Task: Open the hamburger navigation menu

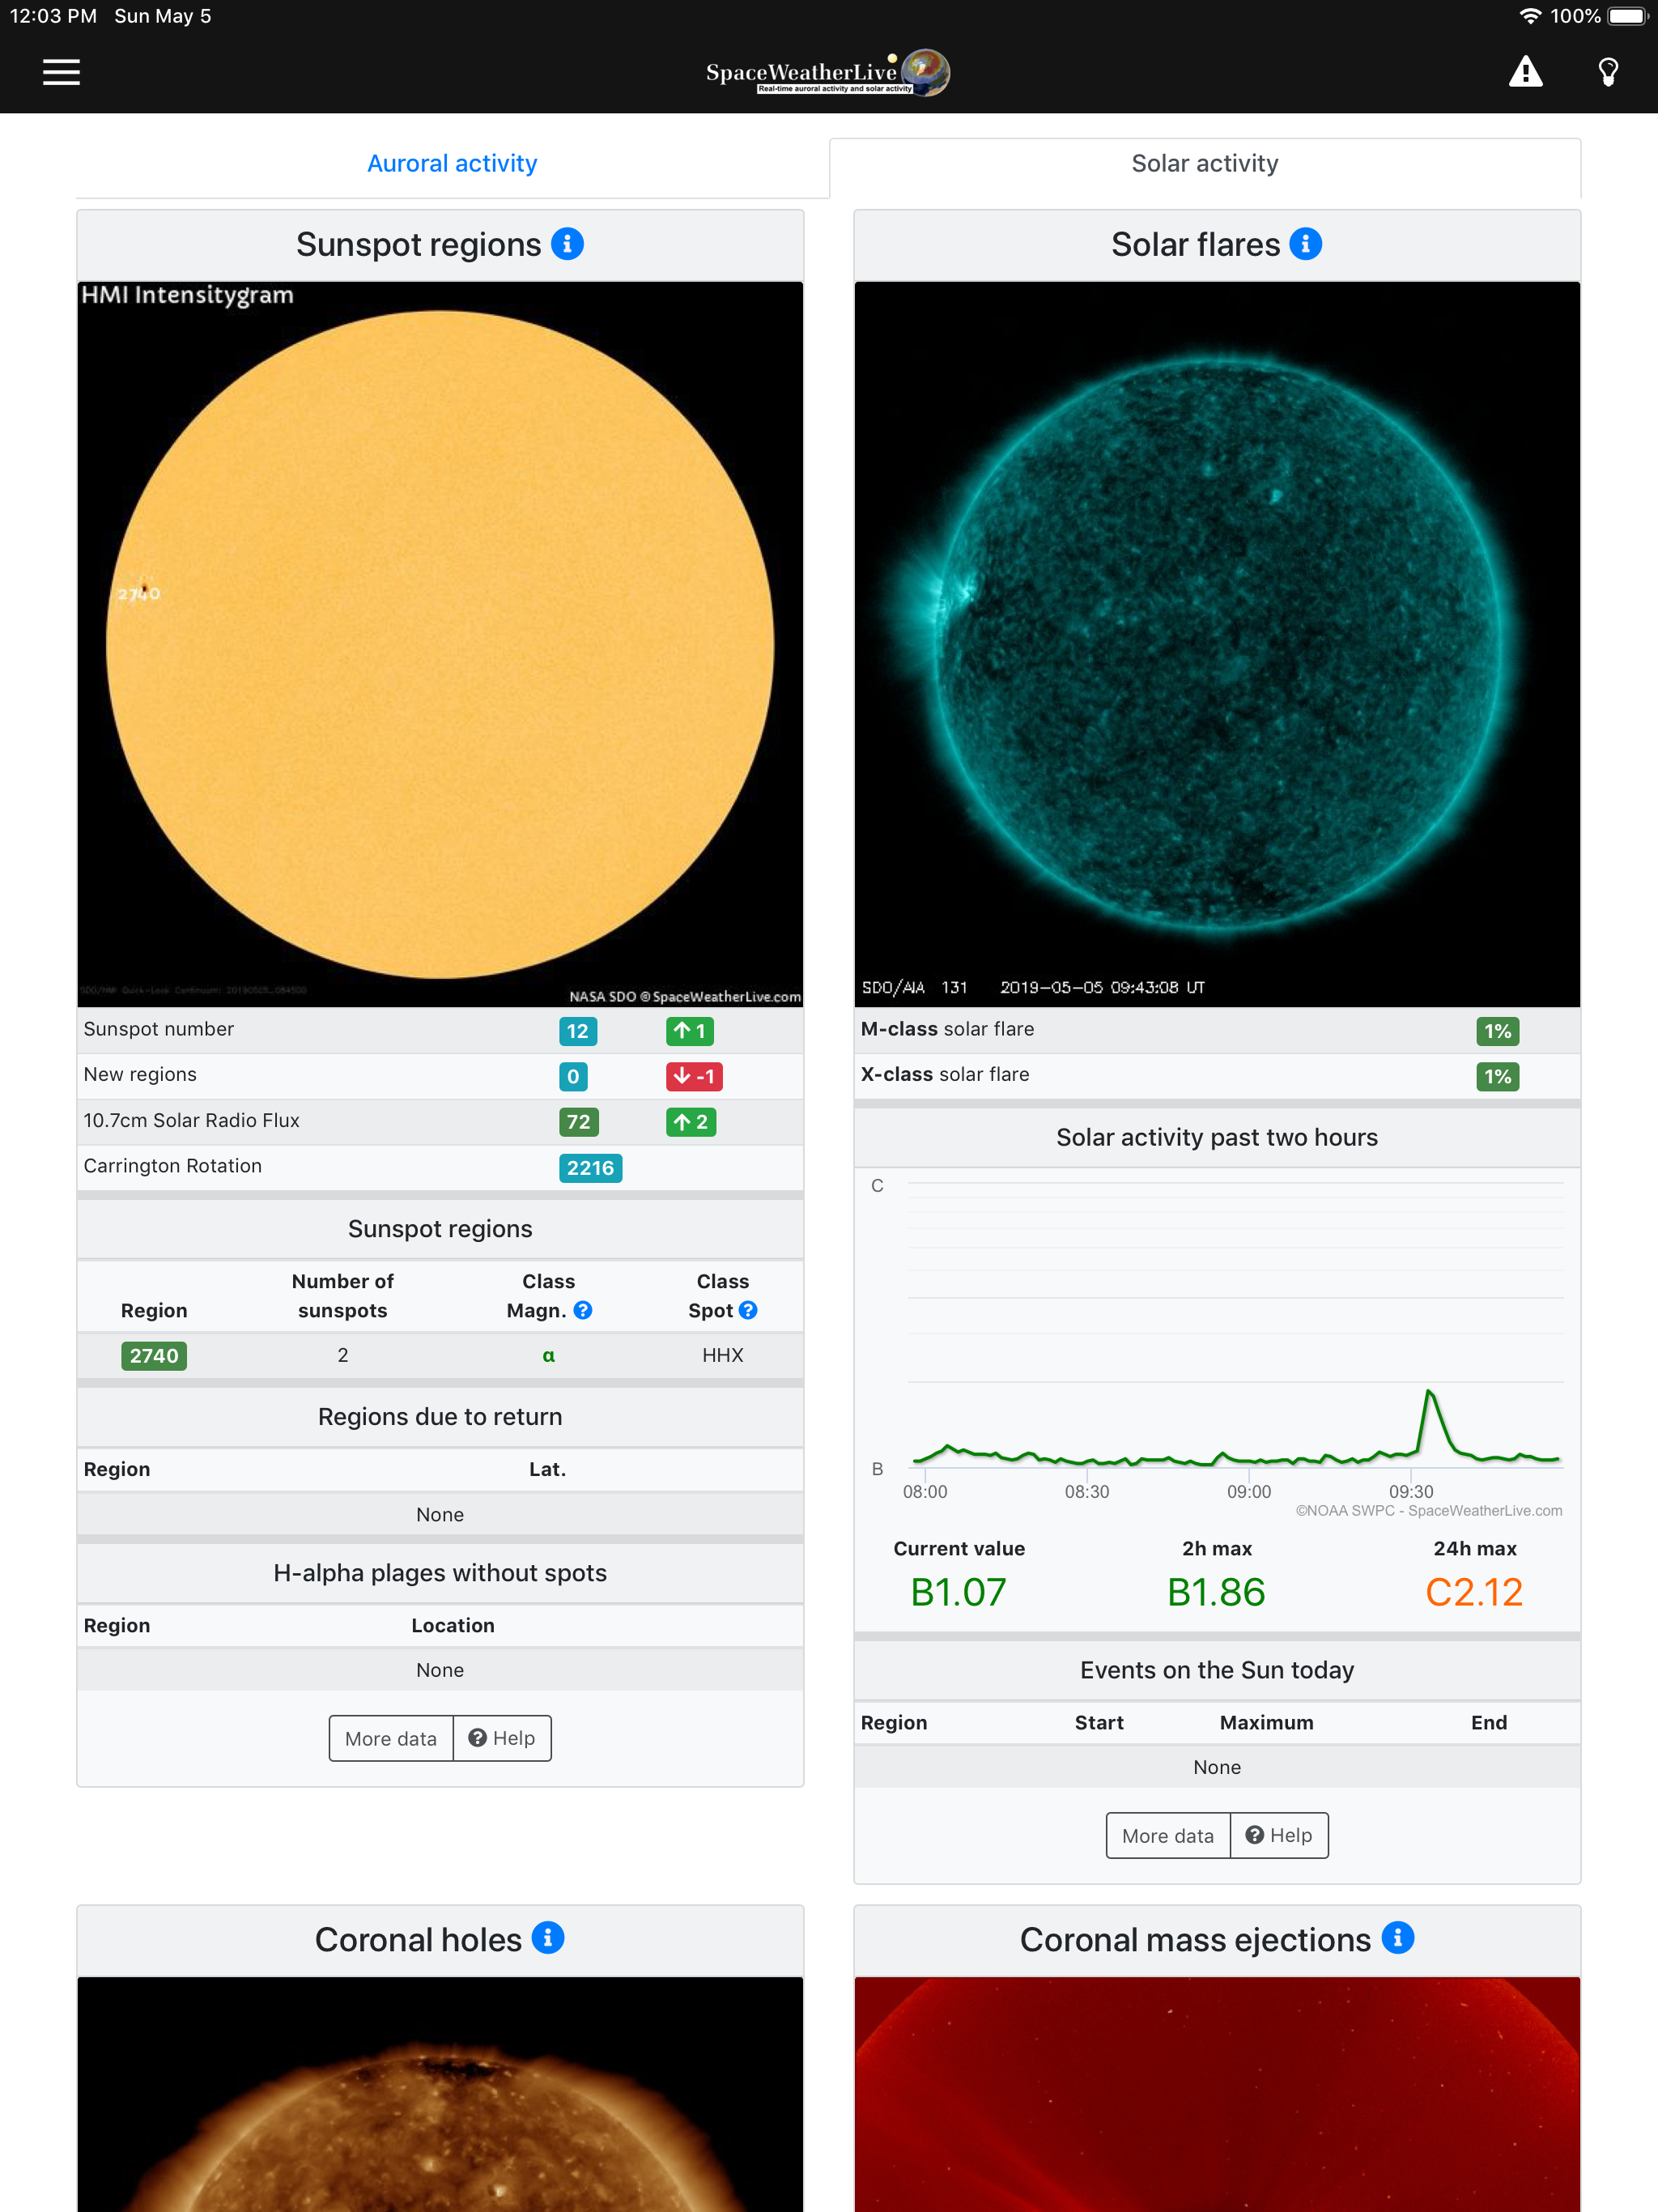Action: click(x=61, y=72)
